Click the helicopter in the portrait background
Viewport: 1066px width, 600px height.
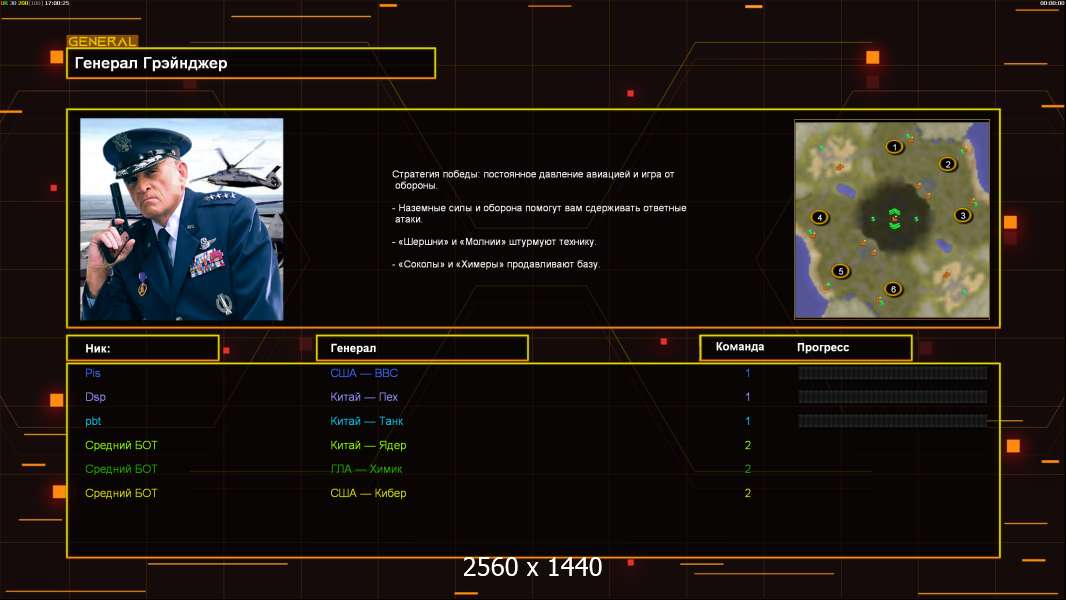237,172
